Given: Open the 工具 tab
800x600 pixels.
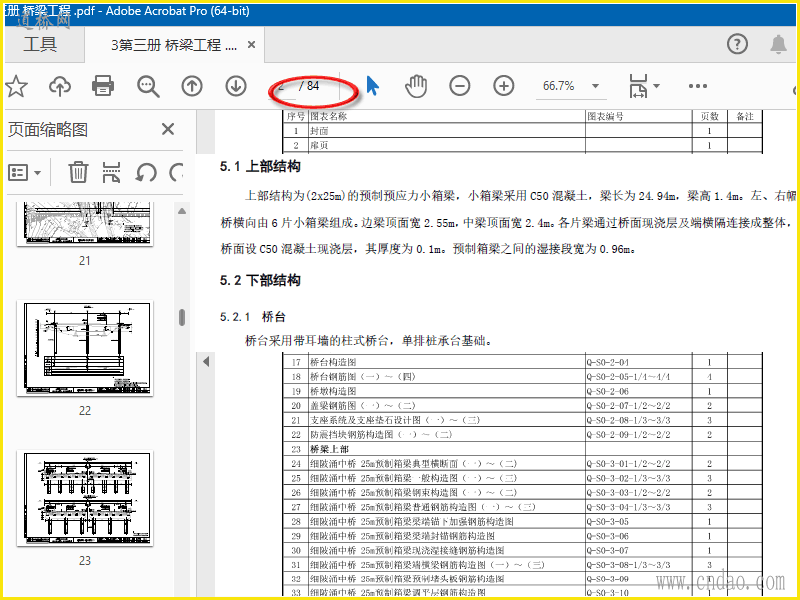Looking at the screenshot, I should [x=40, y=44].
